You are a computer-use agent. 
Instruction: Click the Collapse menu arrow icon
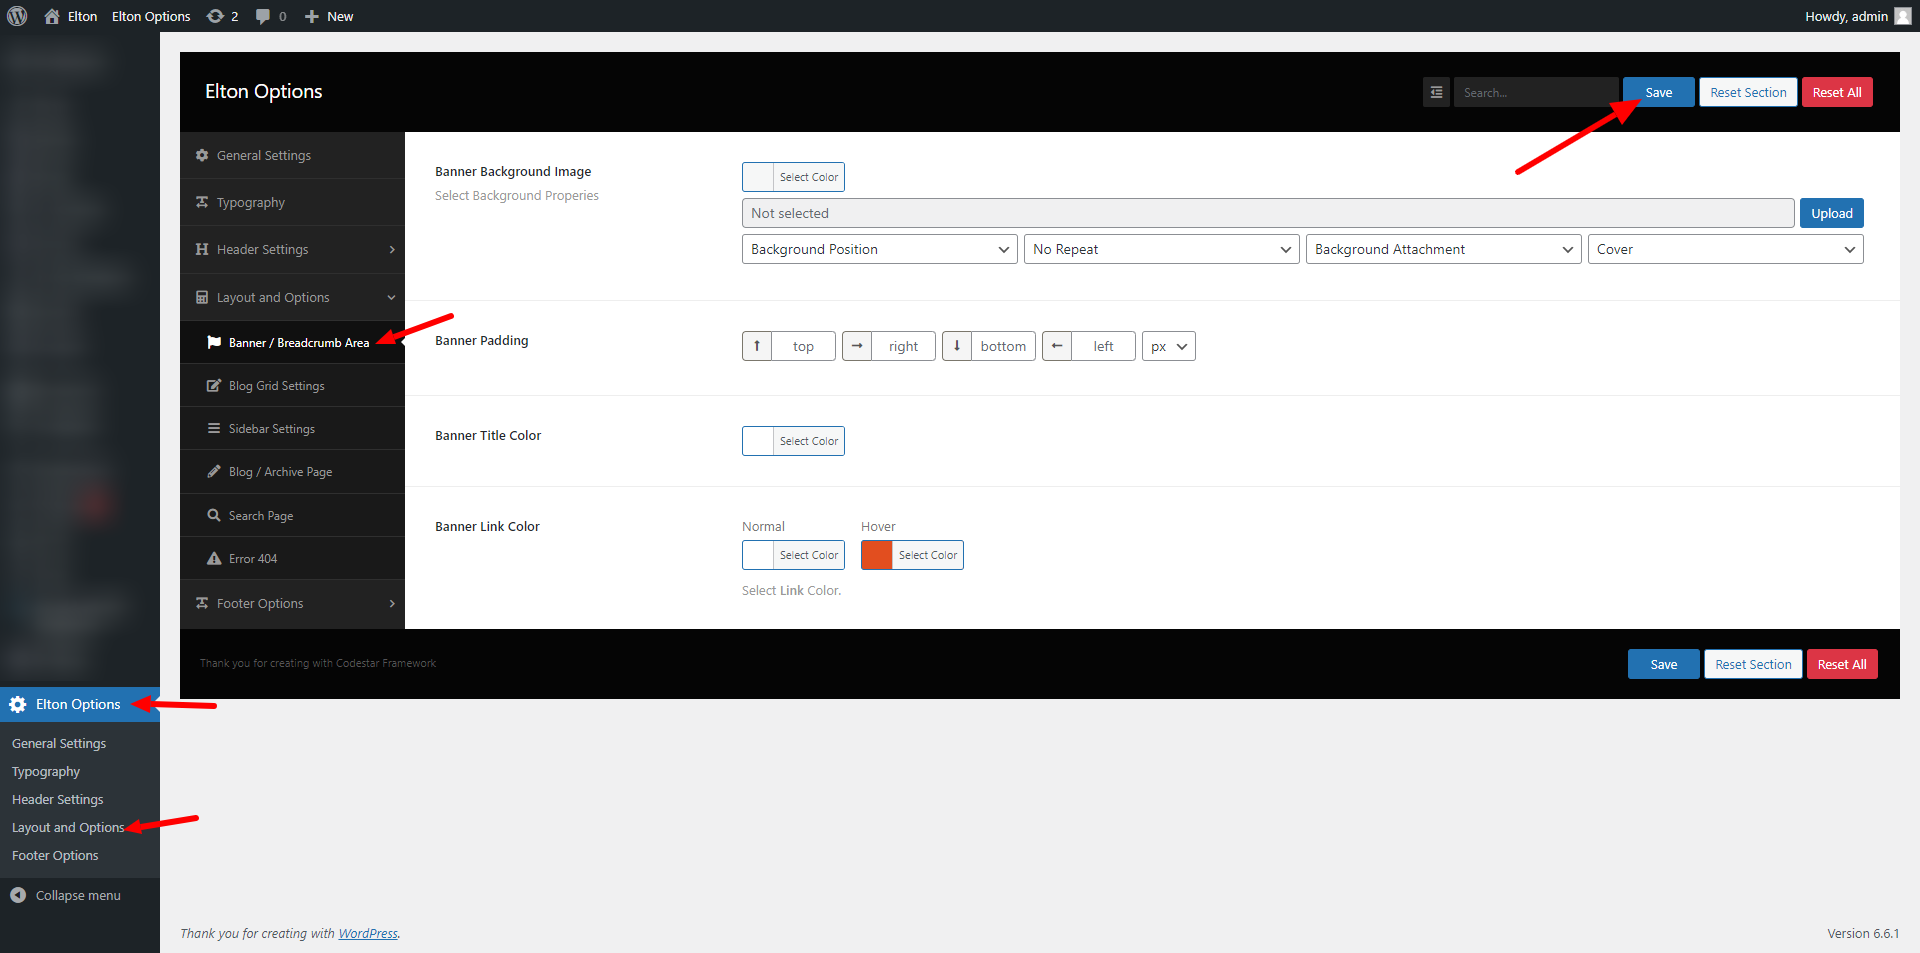pos(18,895)
